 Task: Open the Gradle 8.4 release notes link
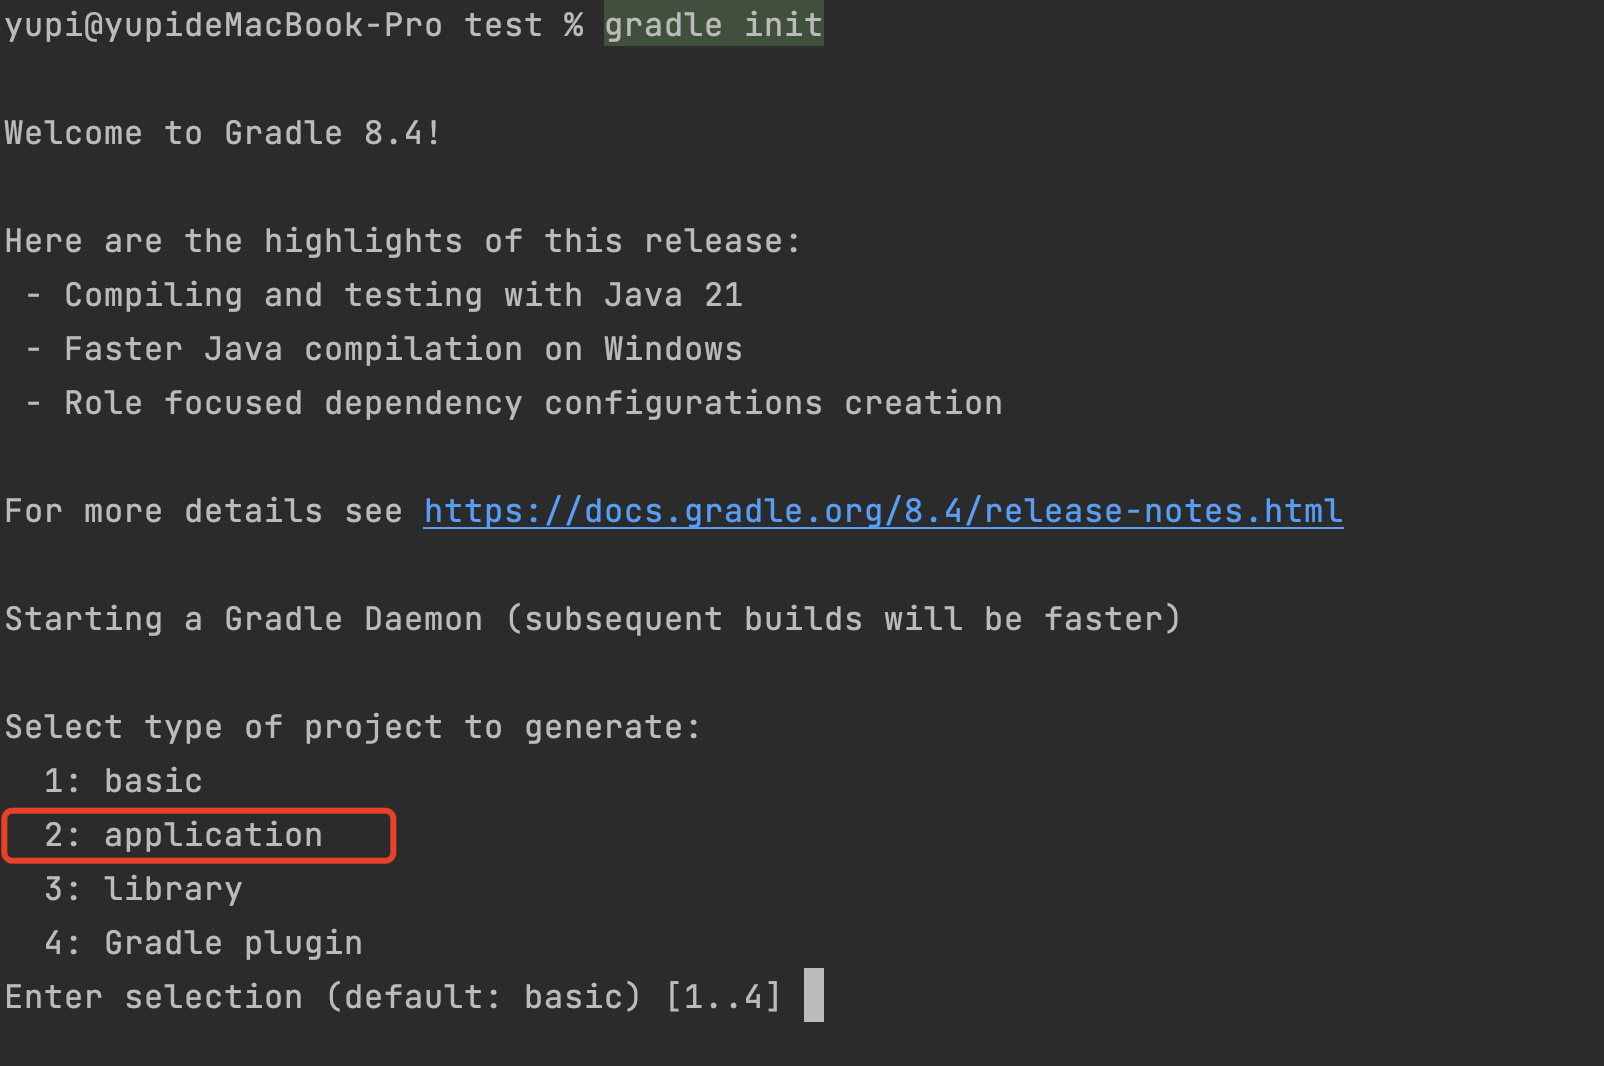[x=882, y=511]
